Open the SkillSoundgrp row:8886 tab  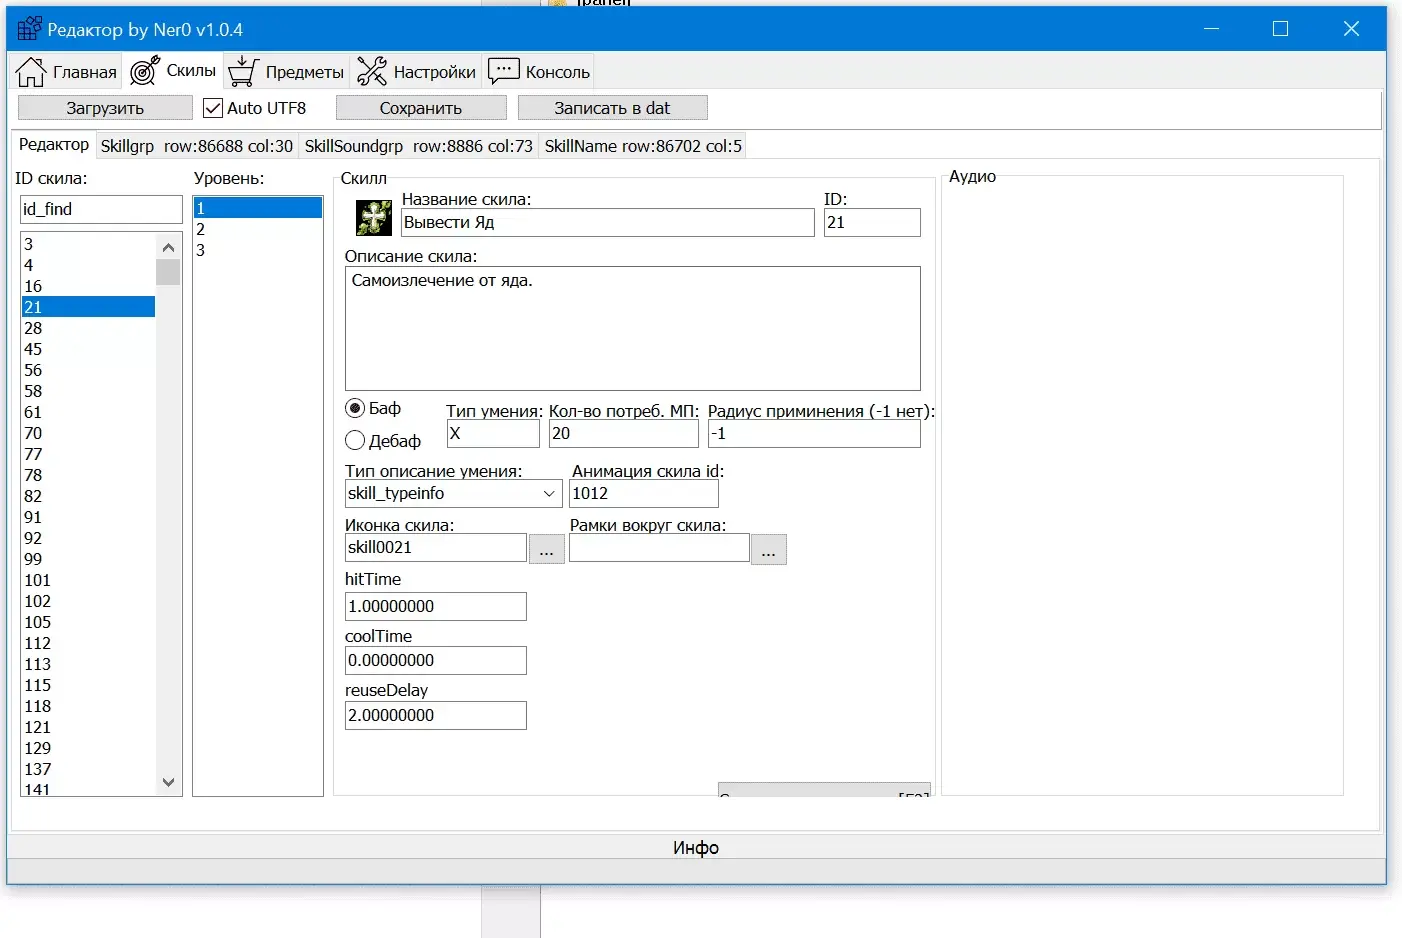(x=418, y=146)
